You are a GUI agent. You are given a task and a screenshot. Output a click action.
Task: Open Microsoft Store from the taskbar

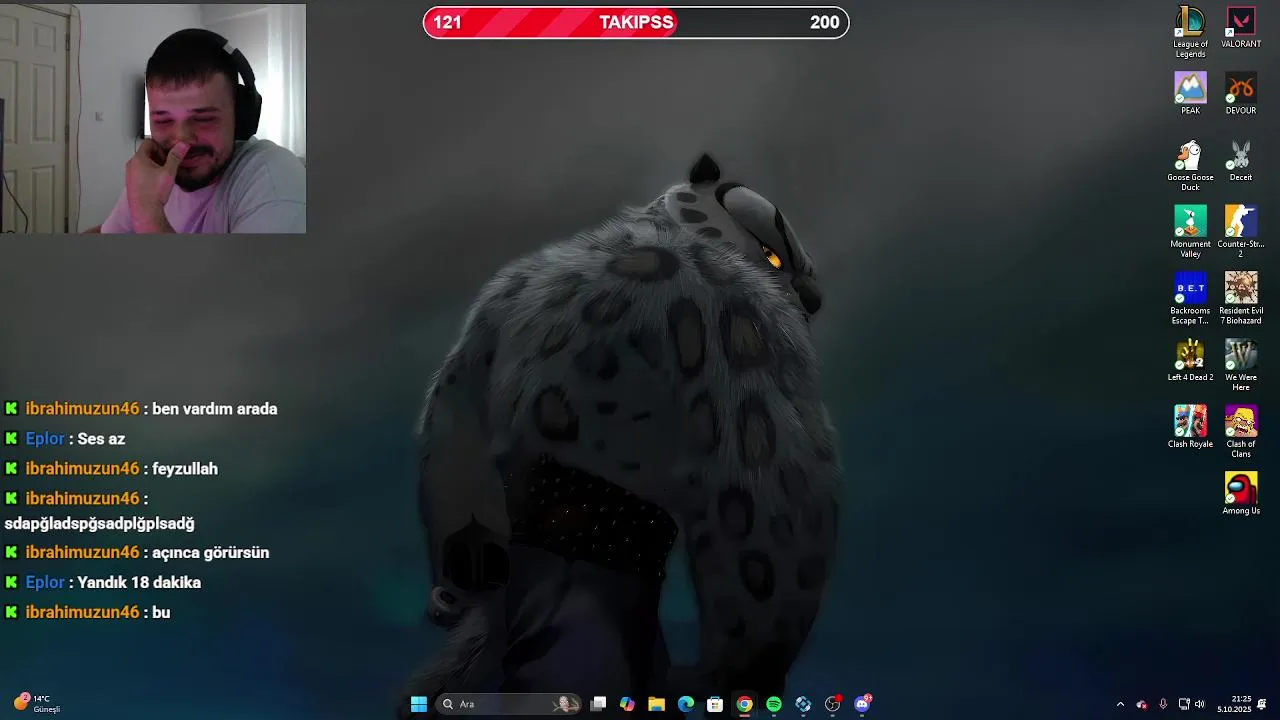click(715, 704)
